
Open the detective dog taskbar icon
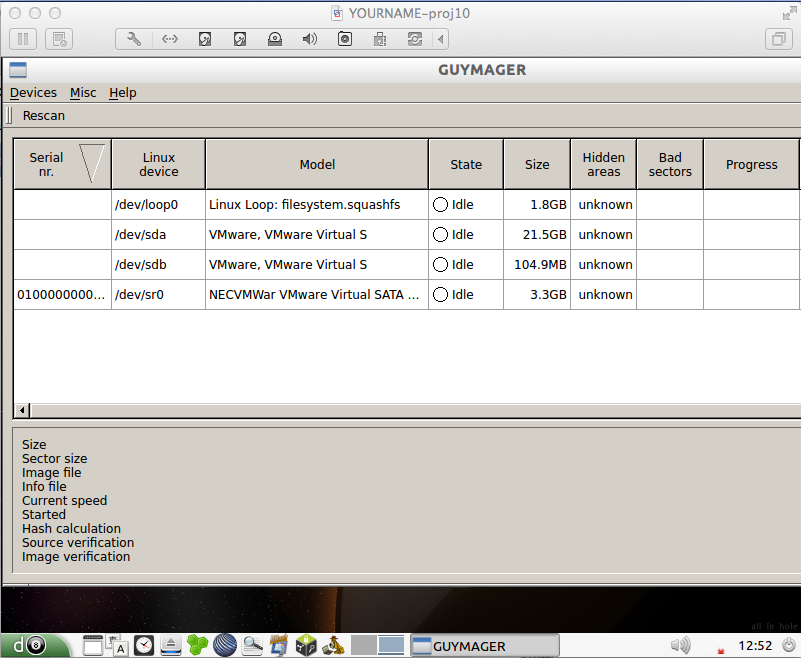coord(333,646)
